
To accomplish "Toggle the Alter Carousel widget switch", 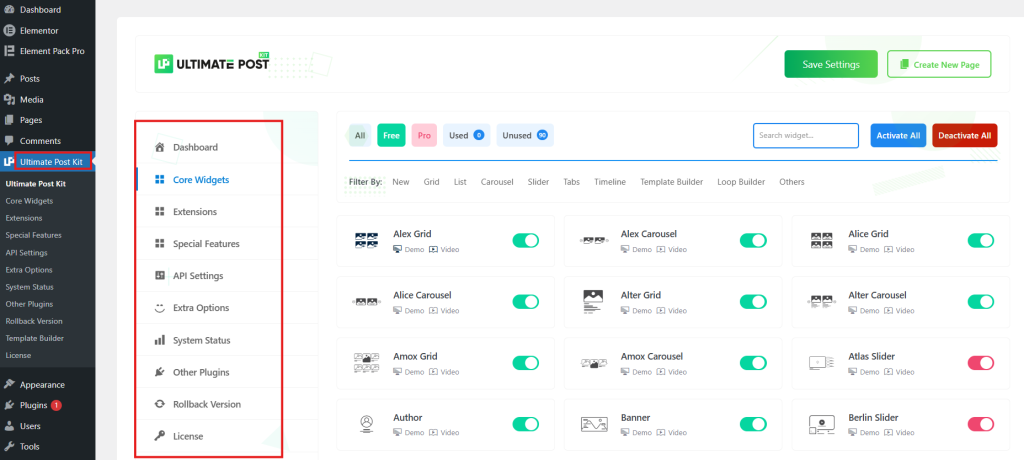I will [980, 301].
